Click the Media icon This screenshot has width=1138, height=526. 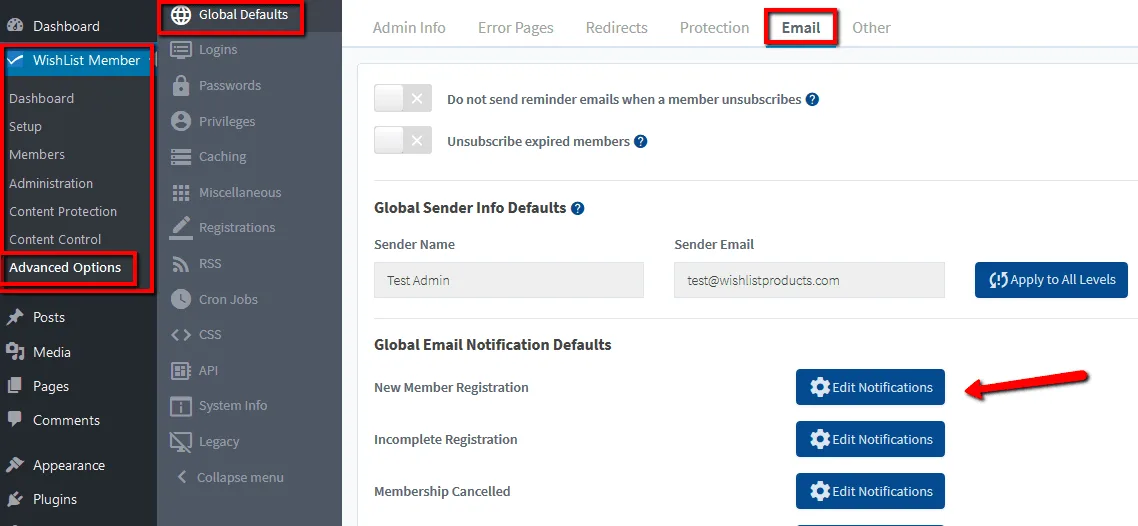pyautogui.click(x=15, y=352)
